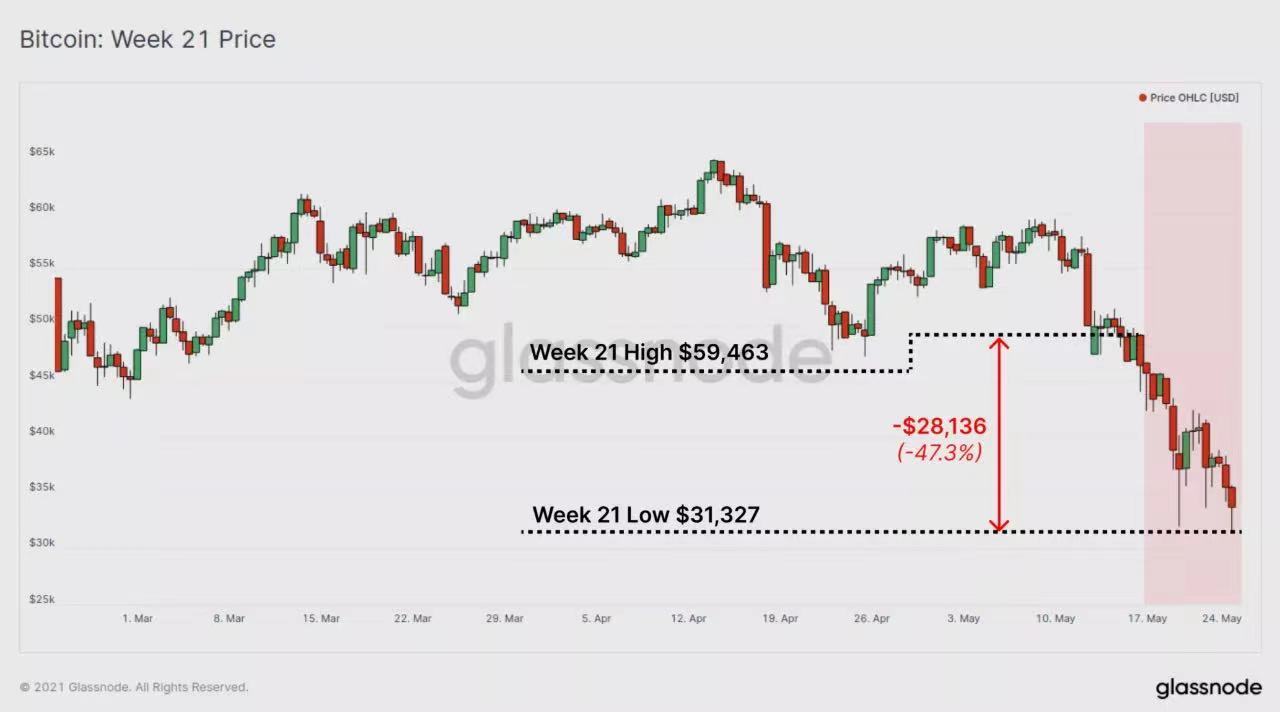Click the Bitcoin: Week 21 Price title

coord(148,40)
